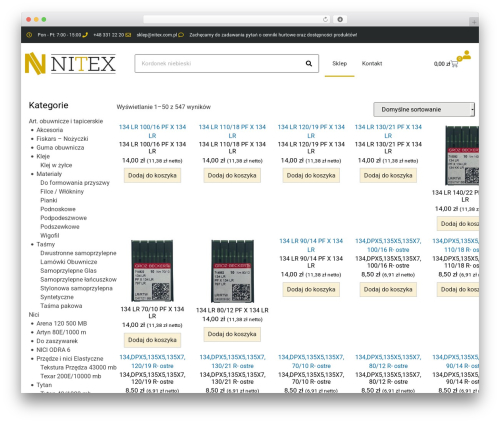The height and width of the screenshot is (423, 500).
Task: Add 134 LR 70/10 to cart
Action: [152, 340]
